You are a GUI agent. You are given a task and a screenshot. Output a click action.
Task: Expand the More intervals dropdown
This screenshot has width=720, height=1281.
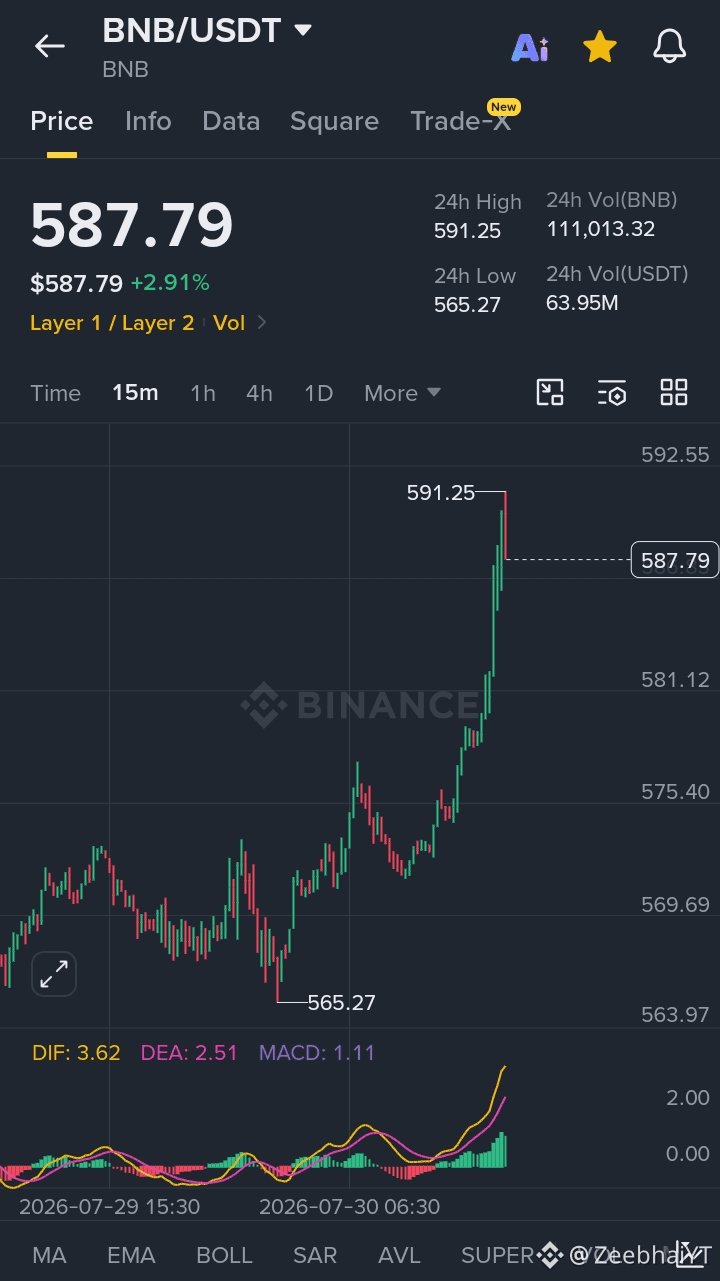[x=402, y=393]
